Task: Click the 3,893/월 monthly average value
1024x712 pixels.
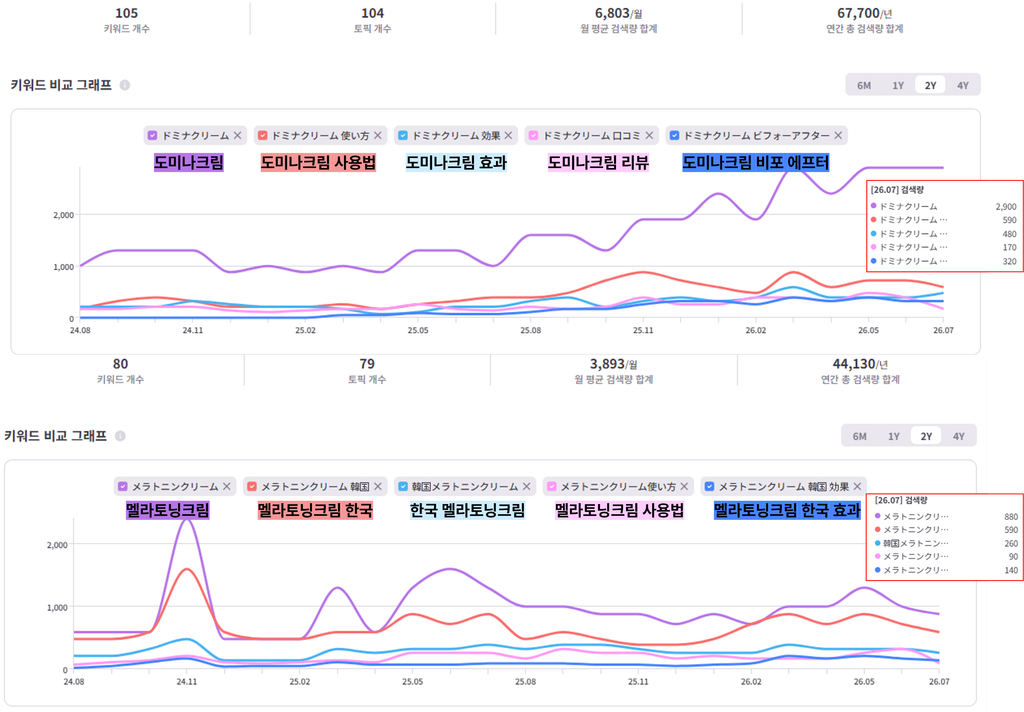Action: [x=614, y=364]
